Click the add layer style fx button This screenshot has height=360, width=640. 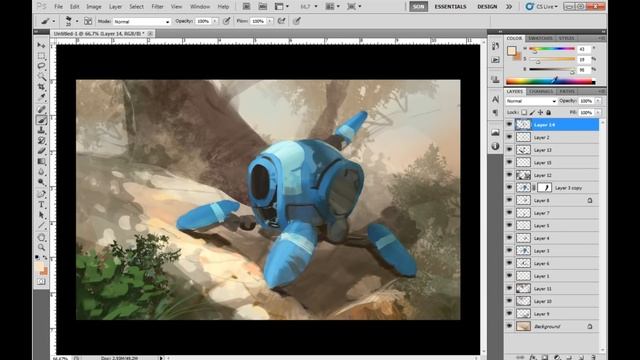click(x=533, y=357)
